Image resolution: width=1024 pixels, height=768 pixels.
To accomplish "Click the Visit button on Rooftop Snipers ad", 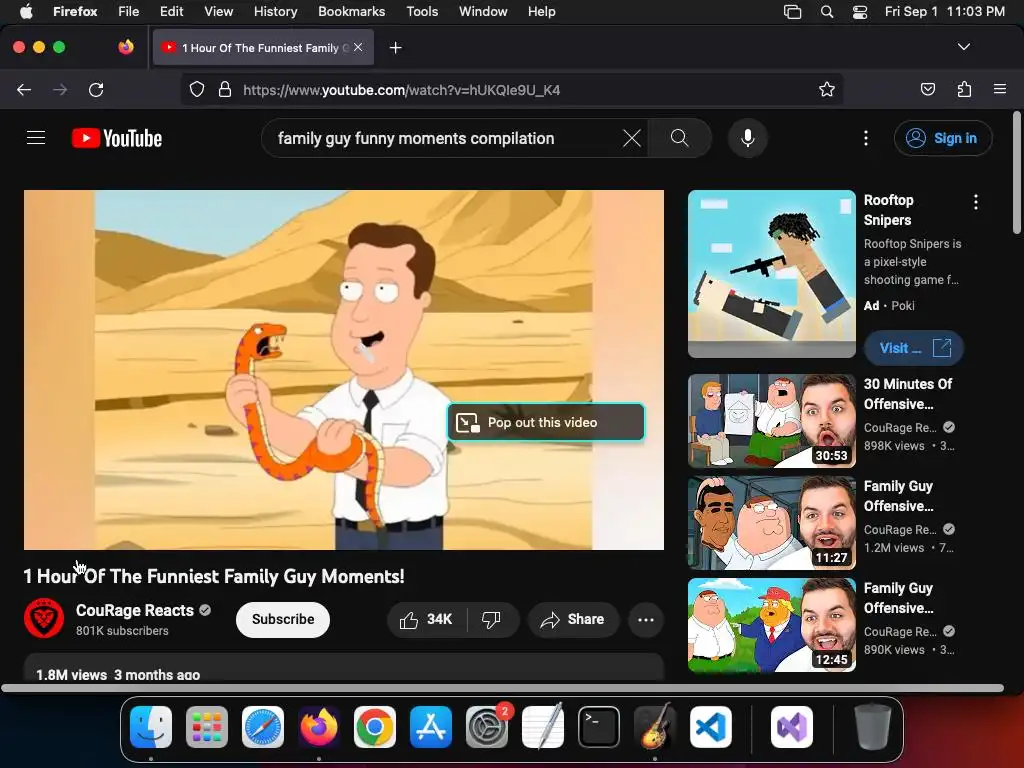I will coord(914,348).
